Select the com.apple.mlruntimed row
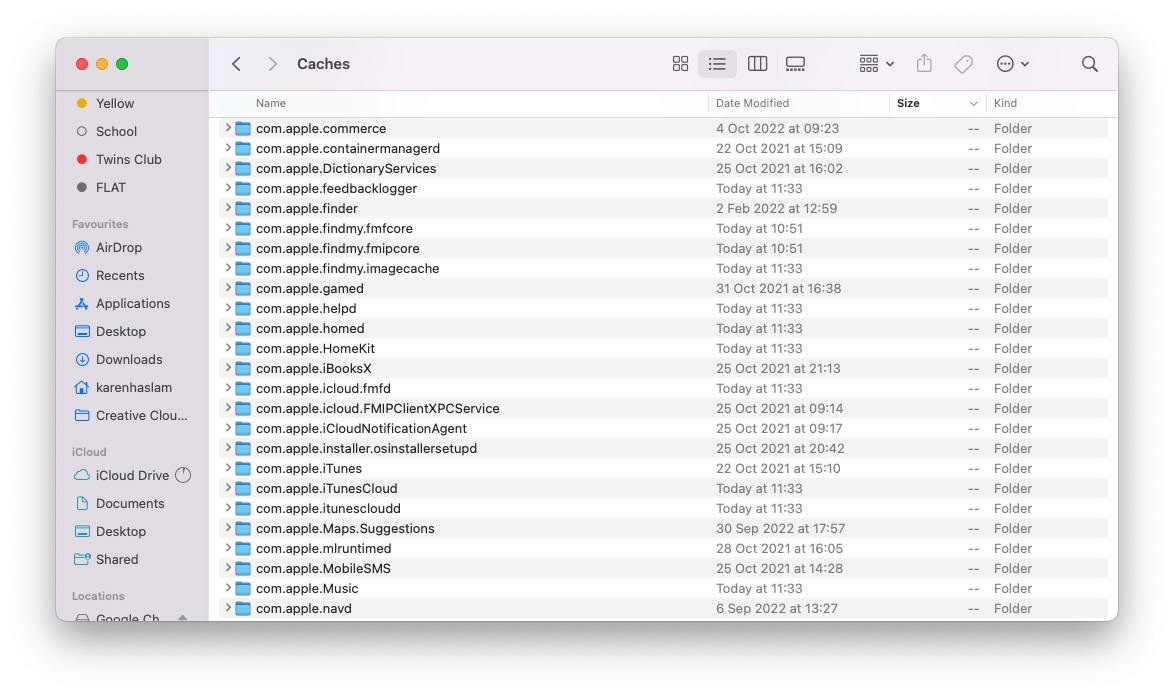Image resolution: width=1174 pixels, height=695 pixels. click(x=663, y=549)
